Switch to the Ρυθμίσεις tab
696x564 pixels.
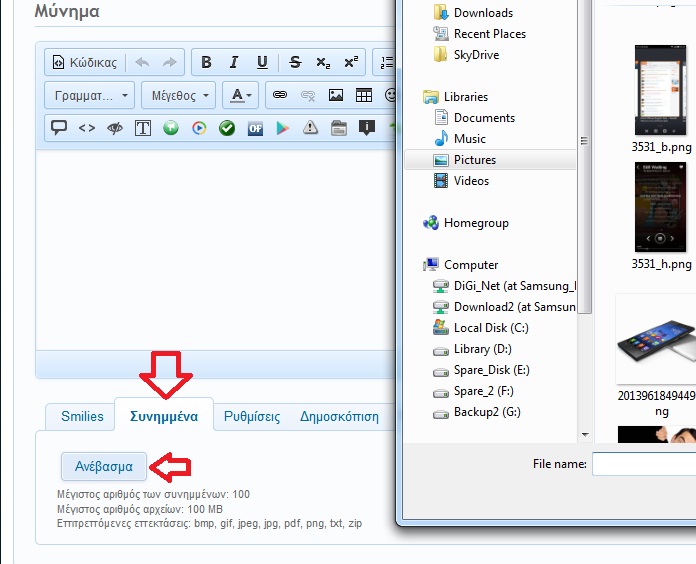pos(252,417)
